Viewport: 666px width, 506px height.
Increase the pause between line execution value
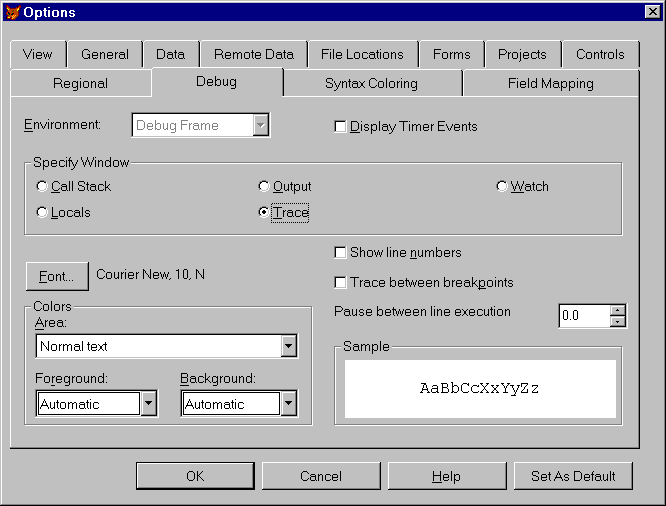click(x=618, y=310)
